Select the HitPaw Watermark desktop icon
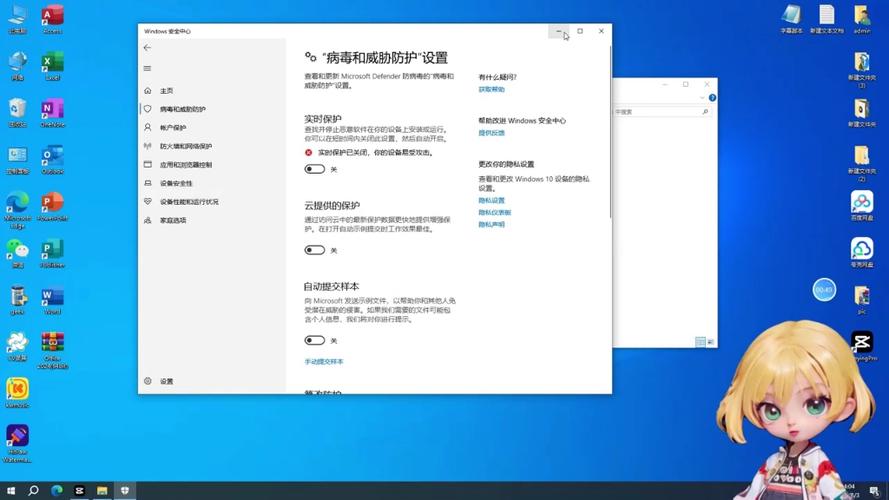Screen dimensions: 889x500 pyautogui.click(x=18, y=444)
